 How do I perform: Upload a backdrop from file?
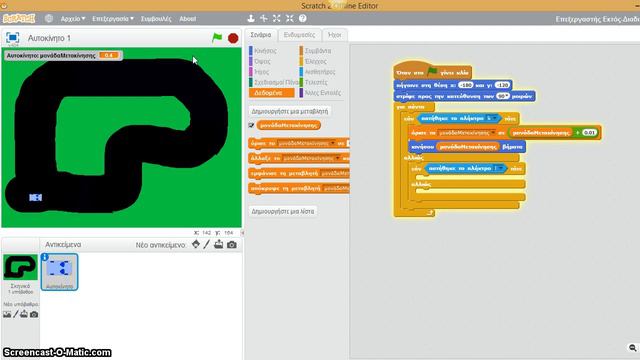pyautogui.click(x=24, y=314)
